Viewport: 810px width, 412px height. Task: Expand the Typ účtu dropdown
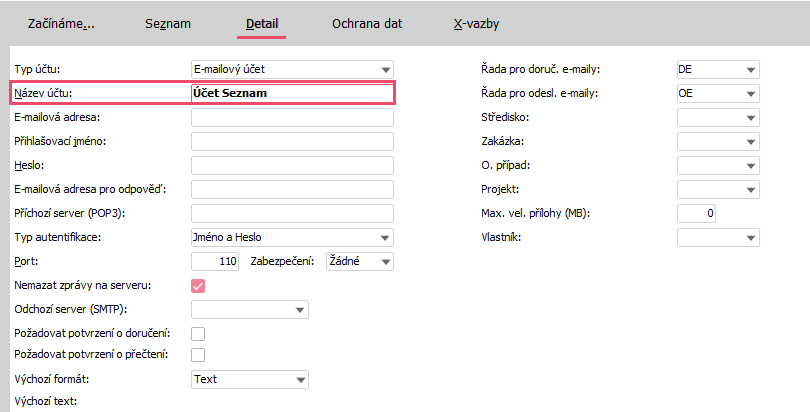click(x=292, y=69)
